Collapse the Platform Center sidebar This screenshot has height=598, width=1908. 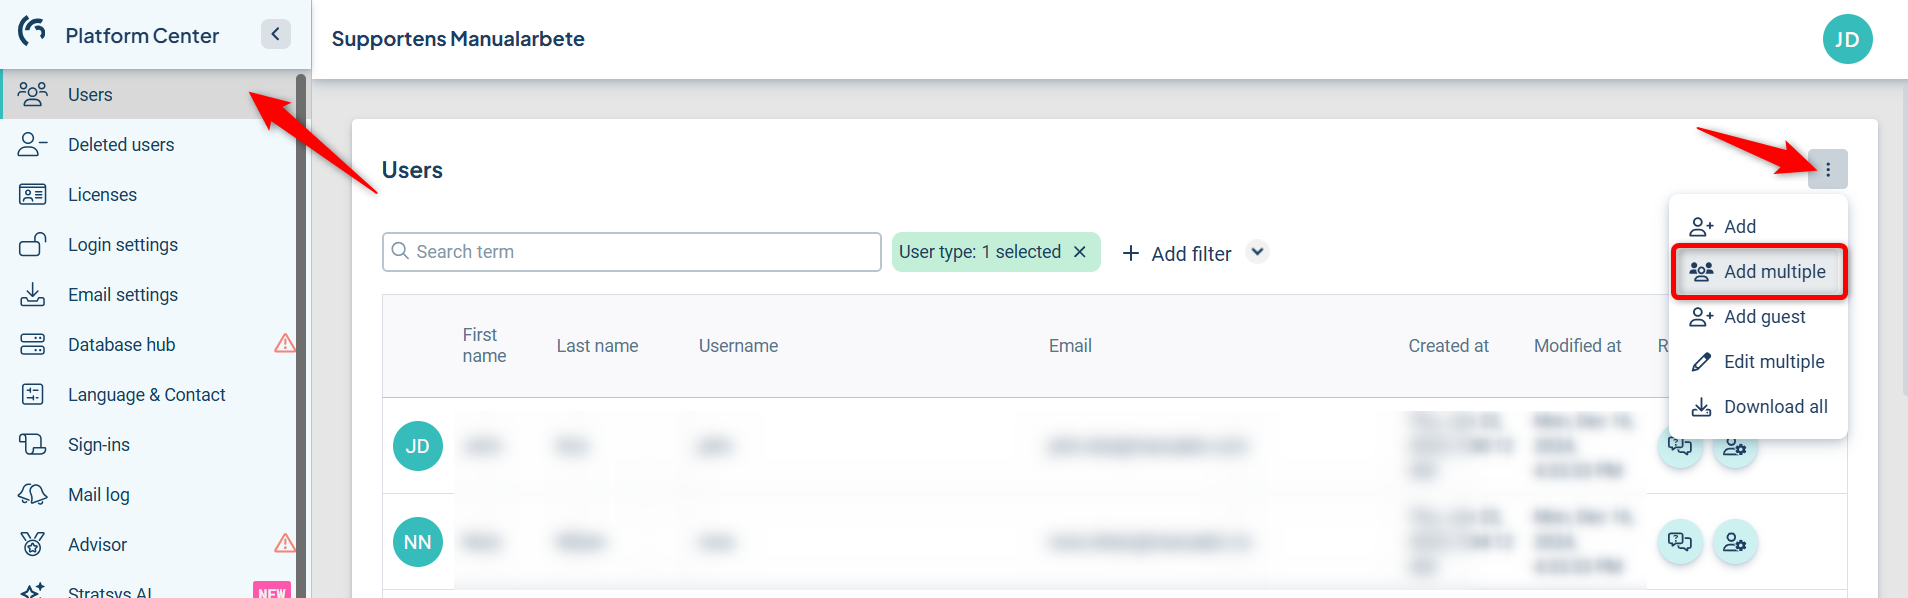(275, 34)
